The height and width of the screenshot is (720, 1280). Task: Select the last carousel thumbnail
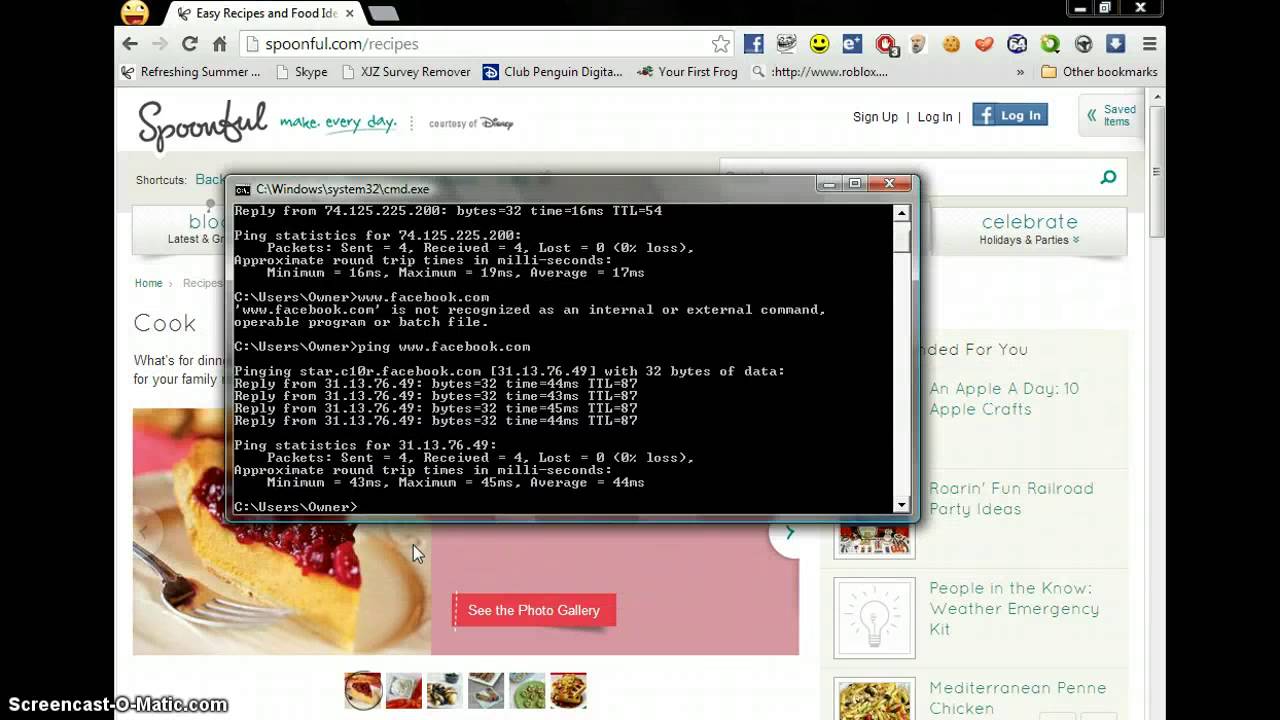pyautogui.click(x=568, y=690)
